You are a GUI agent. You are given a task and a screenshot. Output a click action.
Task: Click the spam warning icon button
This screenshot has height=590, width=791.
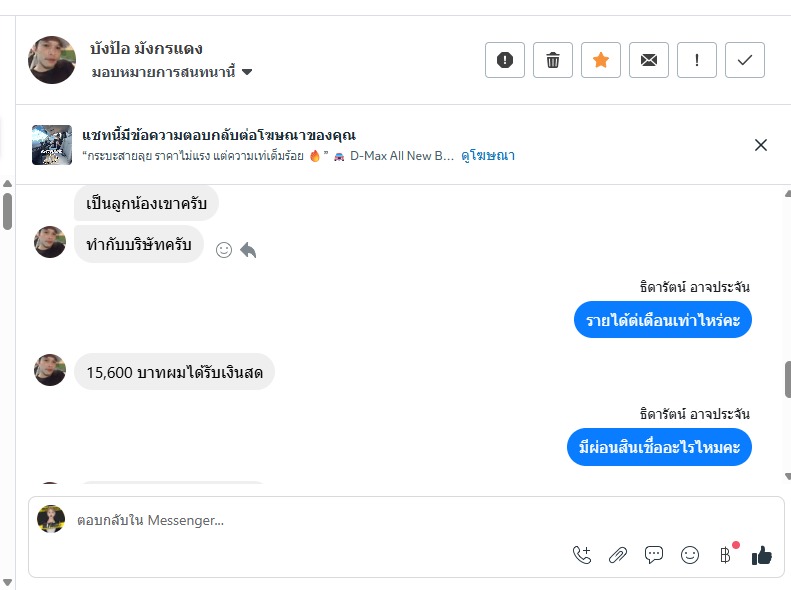tap(505, 60)
